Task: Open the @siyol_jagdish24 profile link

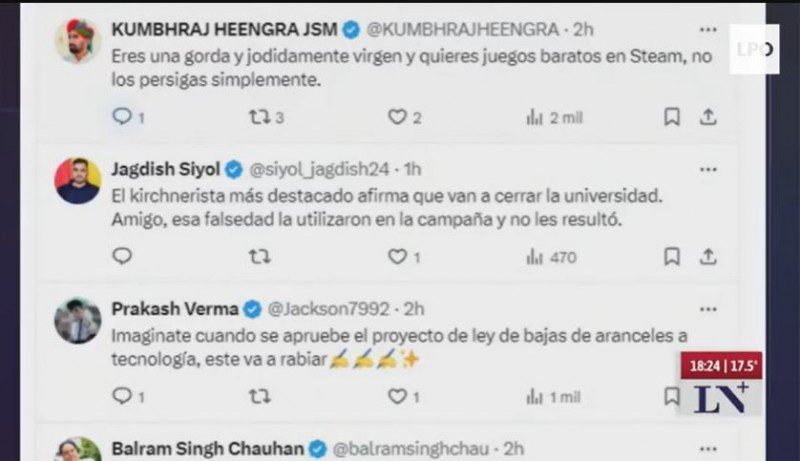Action: pyautogui.click(x=319, y=169)
